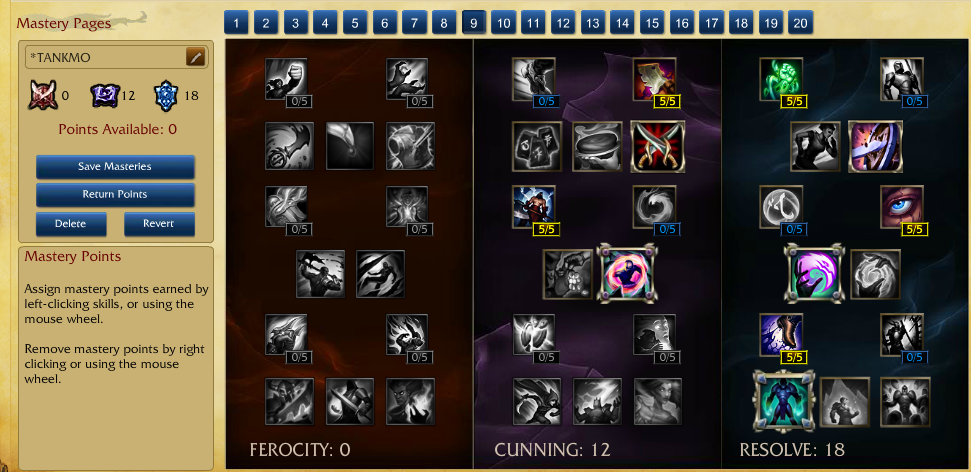
Task: Click the Revert button
Action: 159,224
